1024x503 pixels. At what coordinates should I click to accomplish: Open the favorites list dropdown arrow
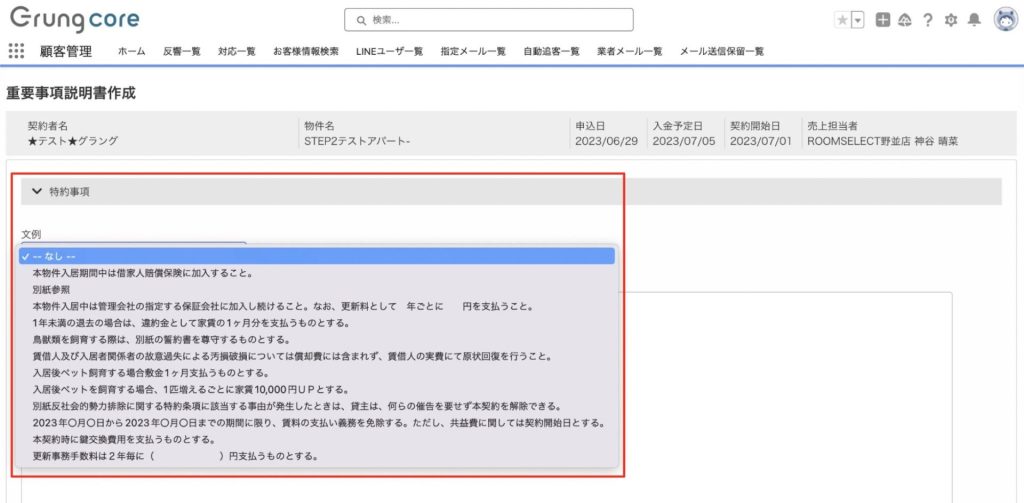point(857,20)
